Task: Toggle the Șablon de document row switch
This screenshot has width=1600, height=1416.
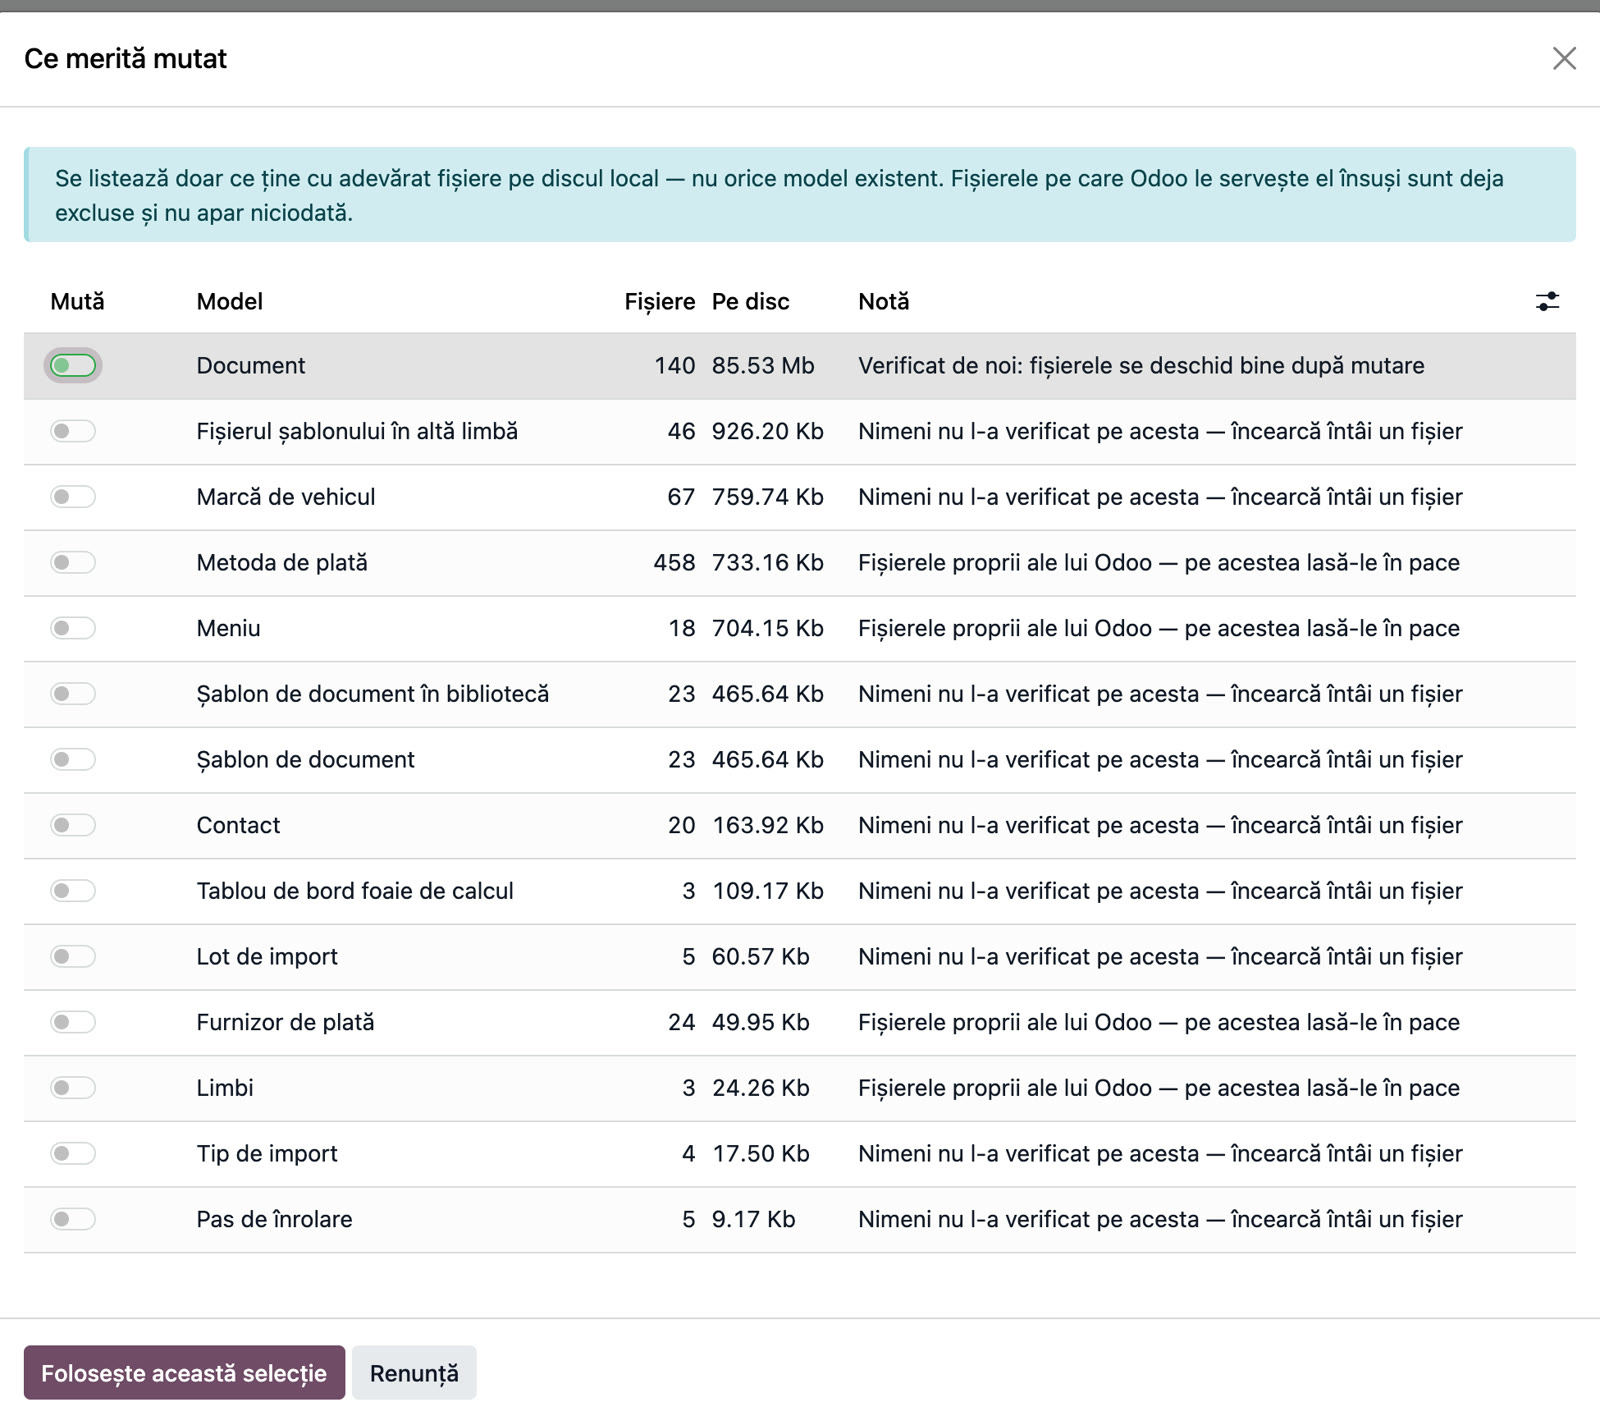Action: pos(73,760)
